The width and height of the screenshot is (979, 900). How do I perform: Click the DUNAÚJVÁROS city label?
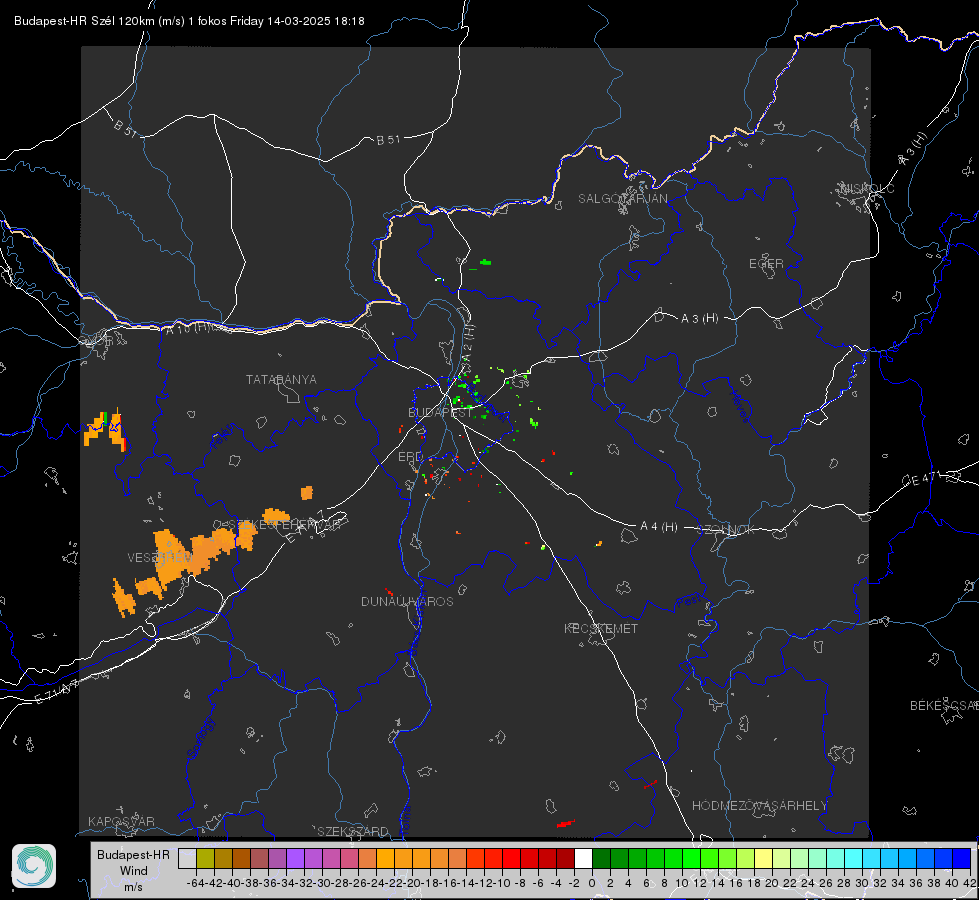[x=407, y=601]
